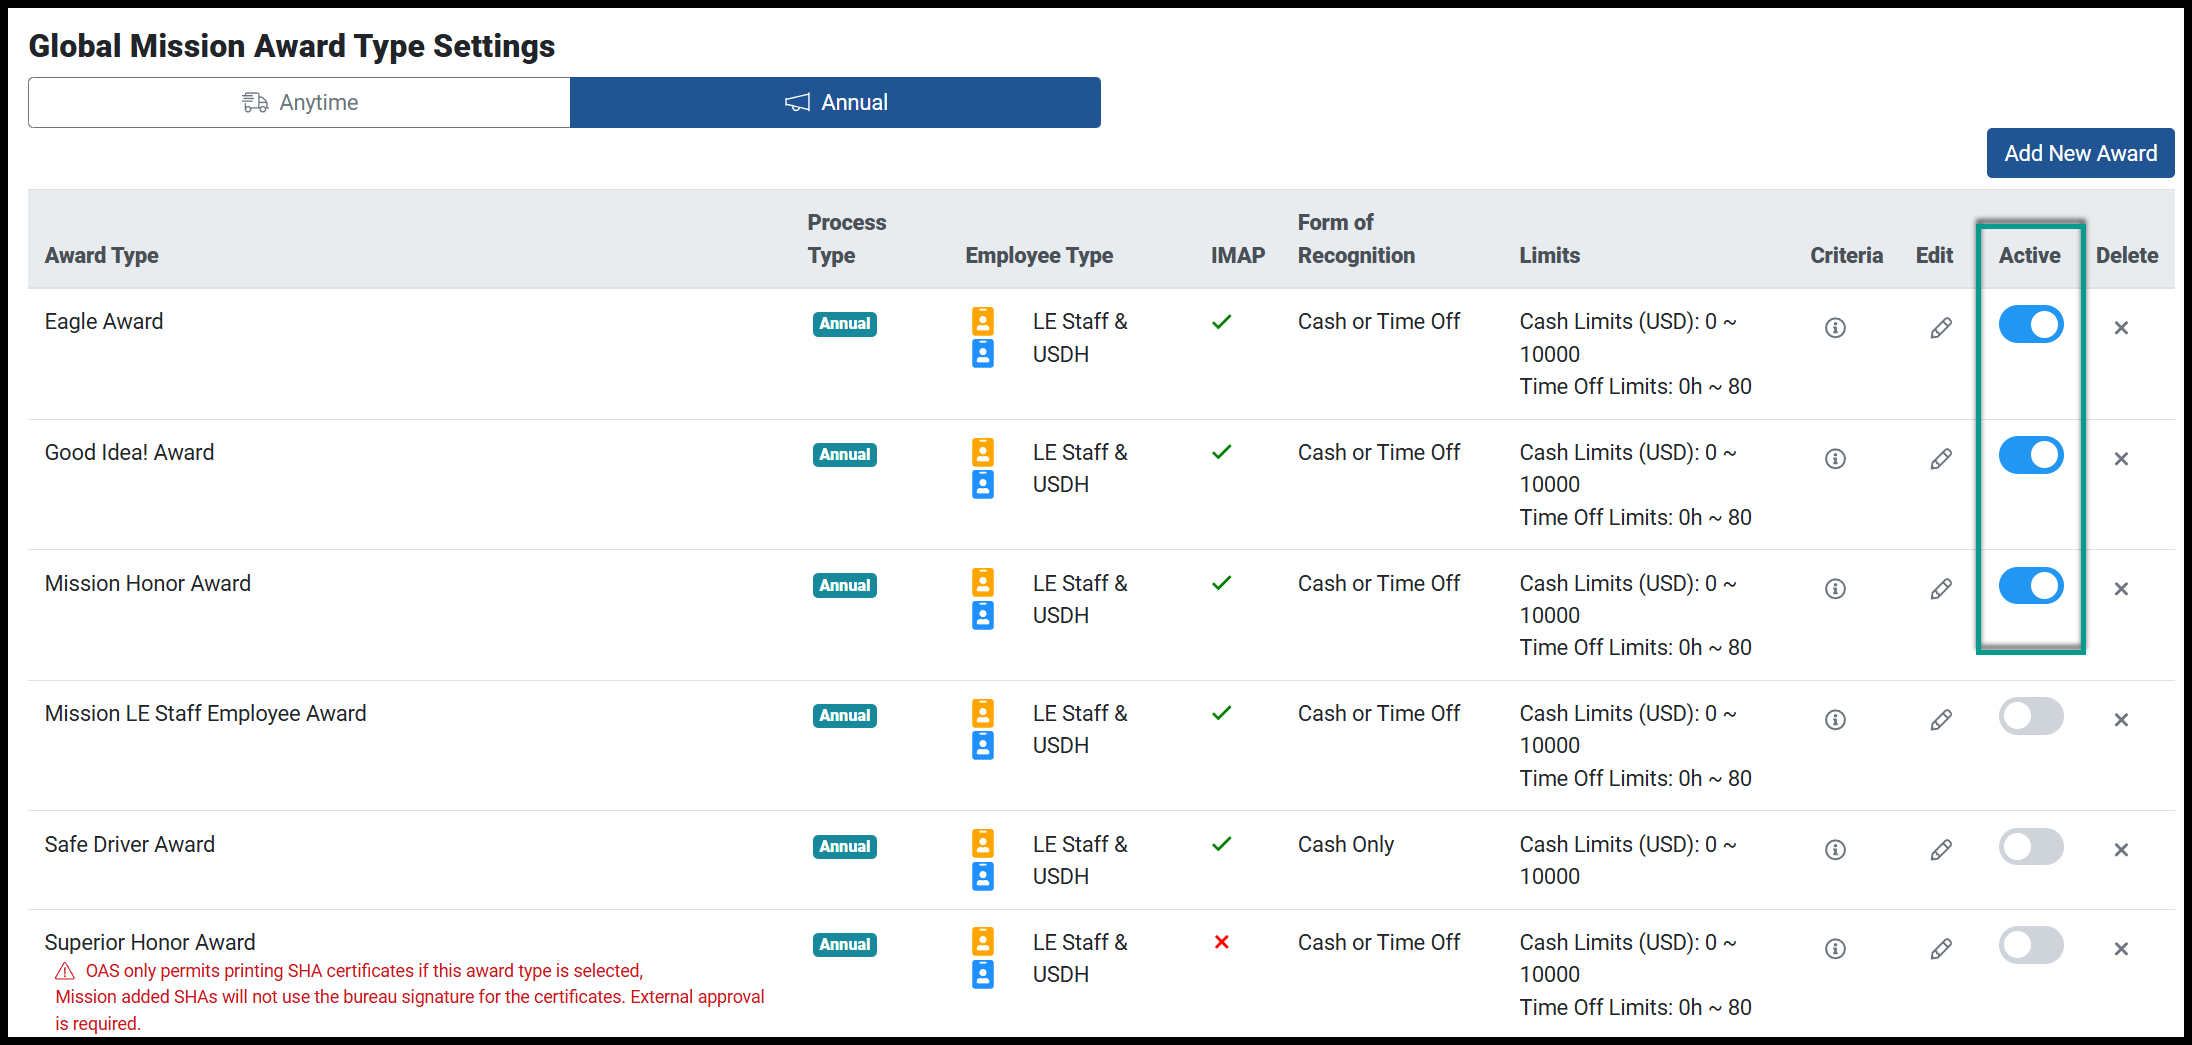
Task: Click orange LE Staff icon in Eagle Award row
Action: pyautogui.click(x=983, y=321)
